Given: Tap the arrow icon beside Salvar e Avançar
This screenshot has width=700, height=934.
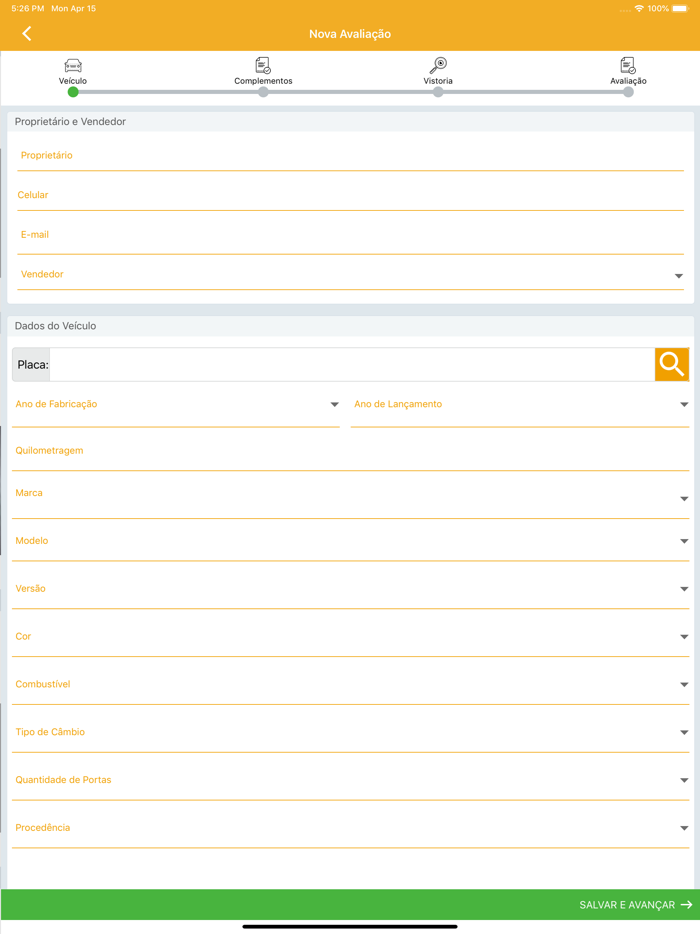Looking at the screenshot, I should pos(686,905).
